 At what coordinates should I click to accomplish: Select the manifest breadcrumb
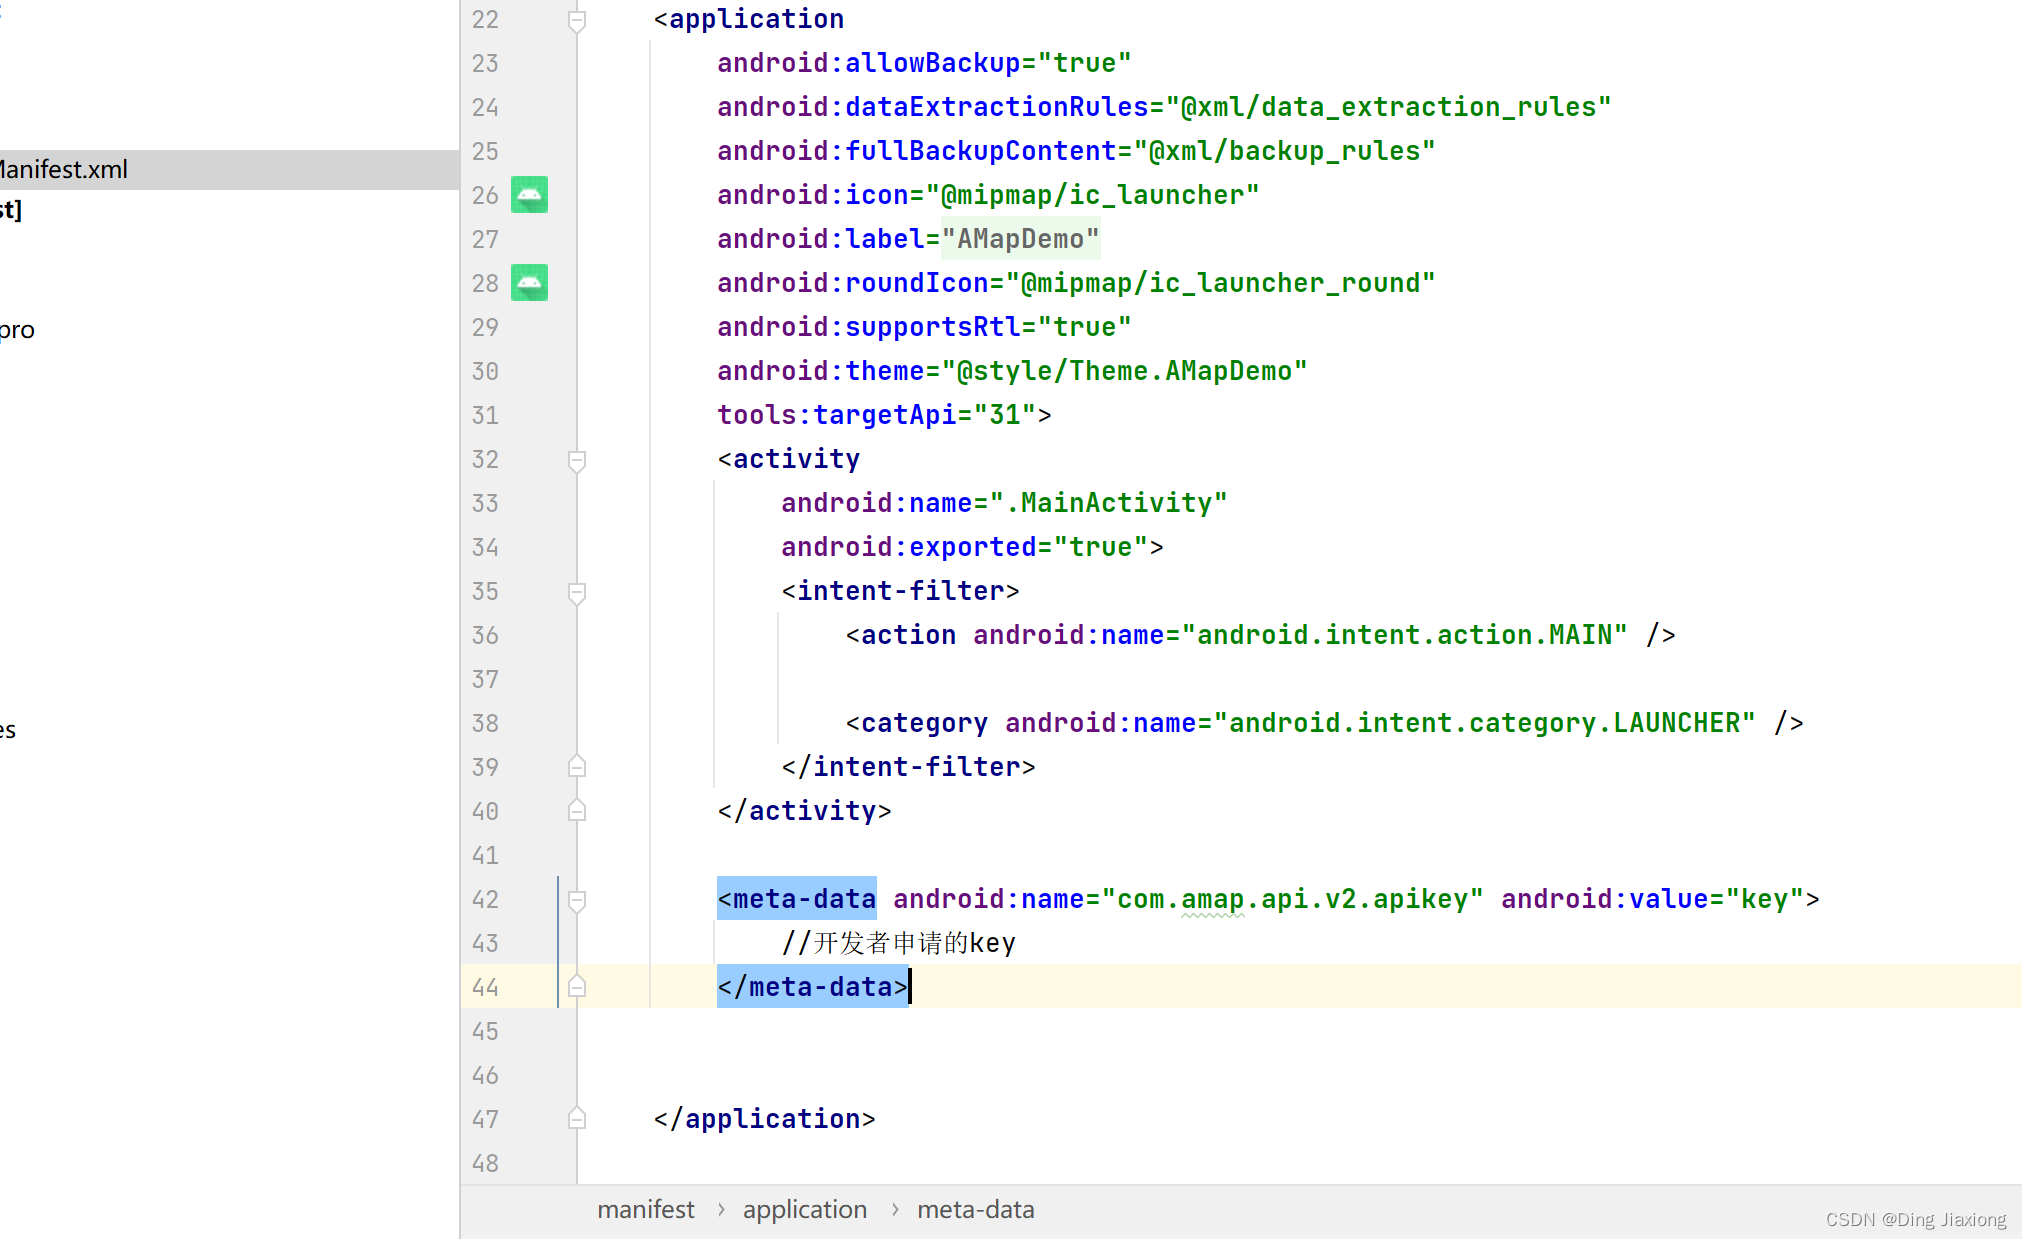click(x=646, y=1210)
